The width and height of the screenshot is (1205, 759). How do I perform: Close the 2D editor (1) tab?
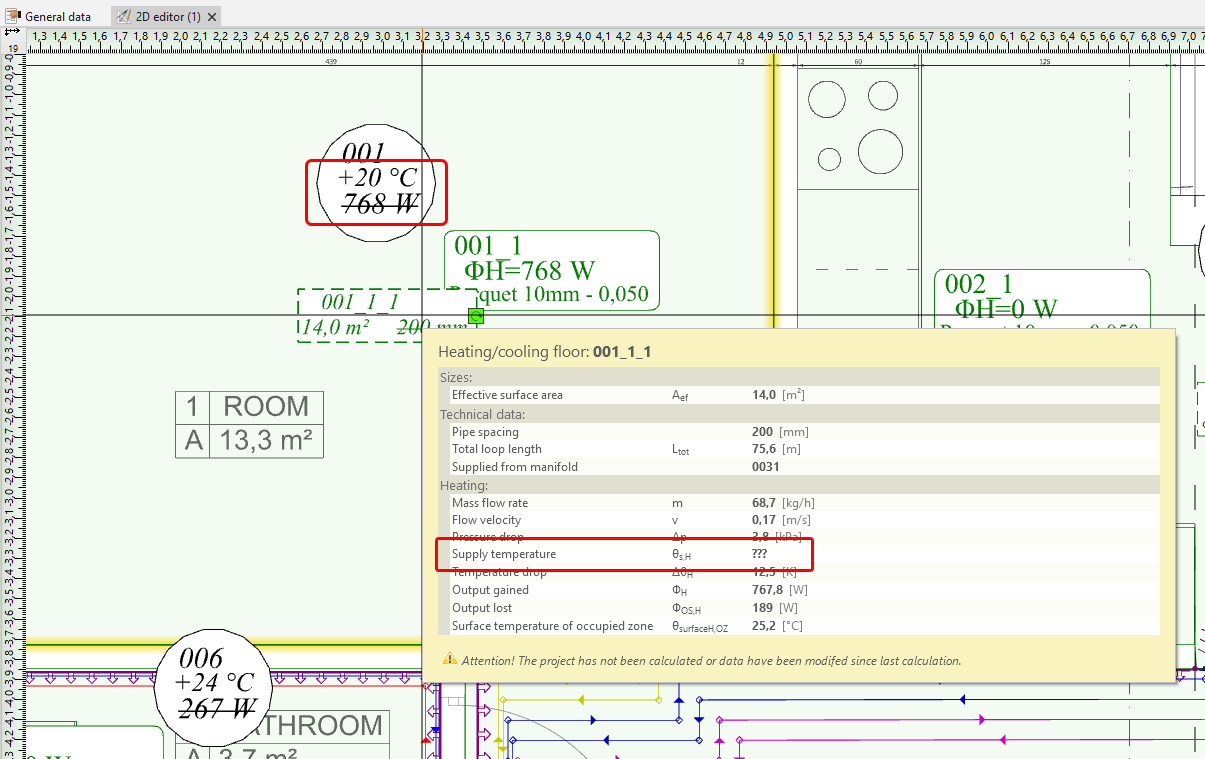[x=213, y=17]
